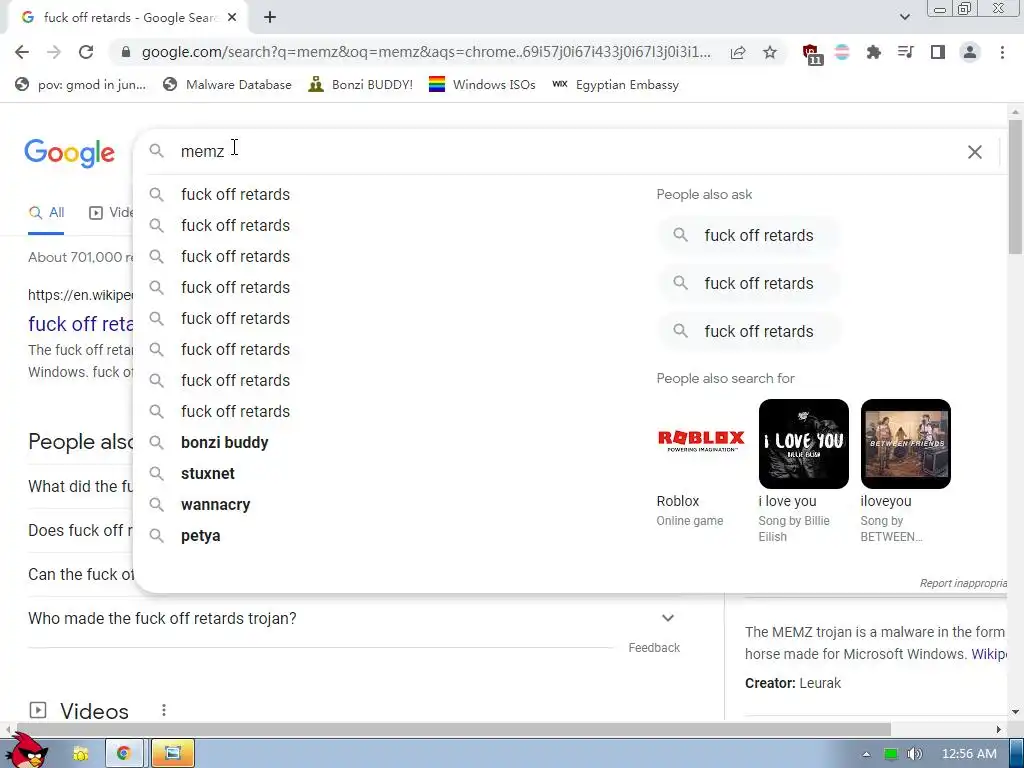Open the Roblox thumbnail
1024x768 pixels.
(x=701, y=443)
